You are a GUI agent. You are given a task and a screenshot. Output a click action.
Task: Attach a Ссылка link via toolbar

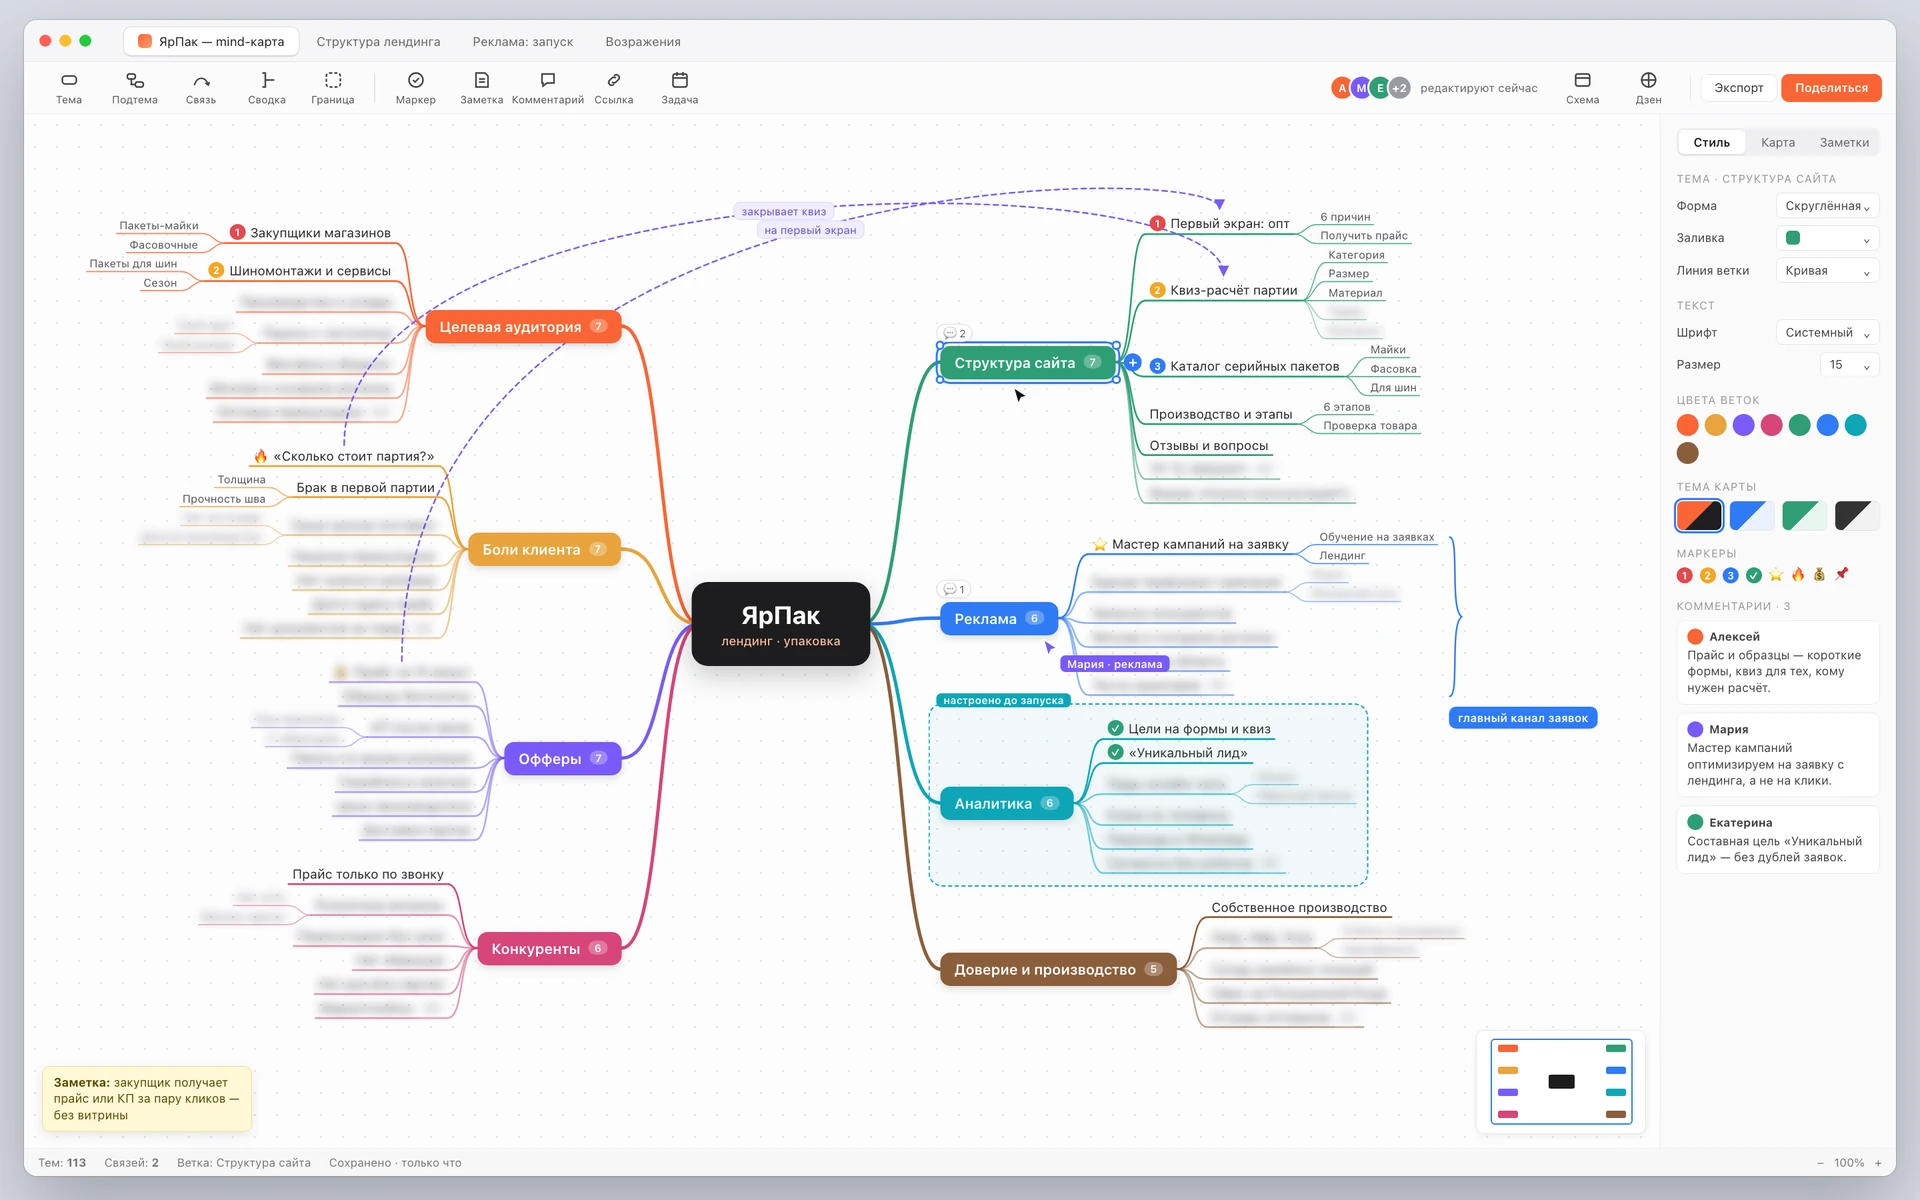pyautogui.click(x=614, y=88)
